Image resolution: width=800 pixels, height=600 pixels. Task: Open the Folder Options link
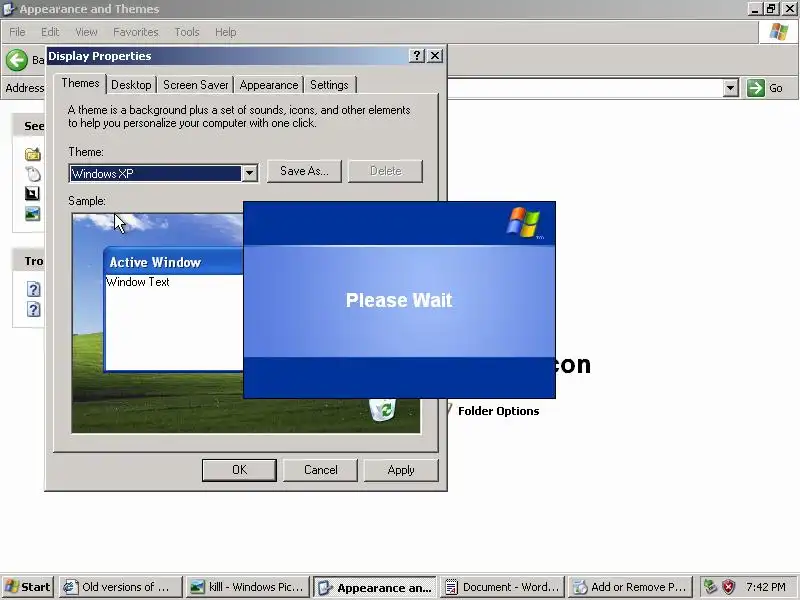[498, 411]
